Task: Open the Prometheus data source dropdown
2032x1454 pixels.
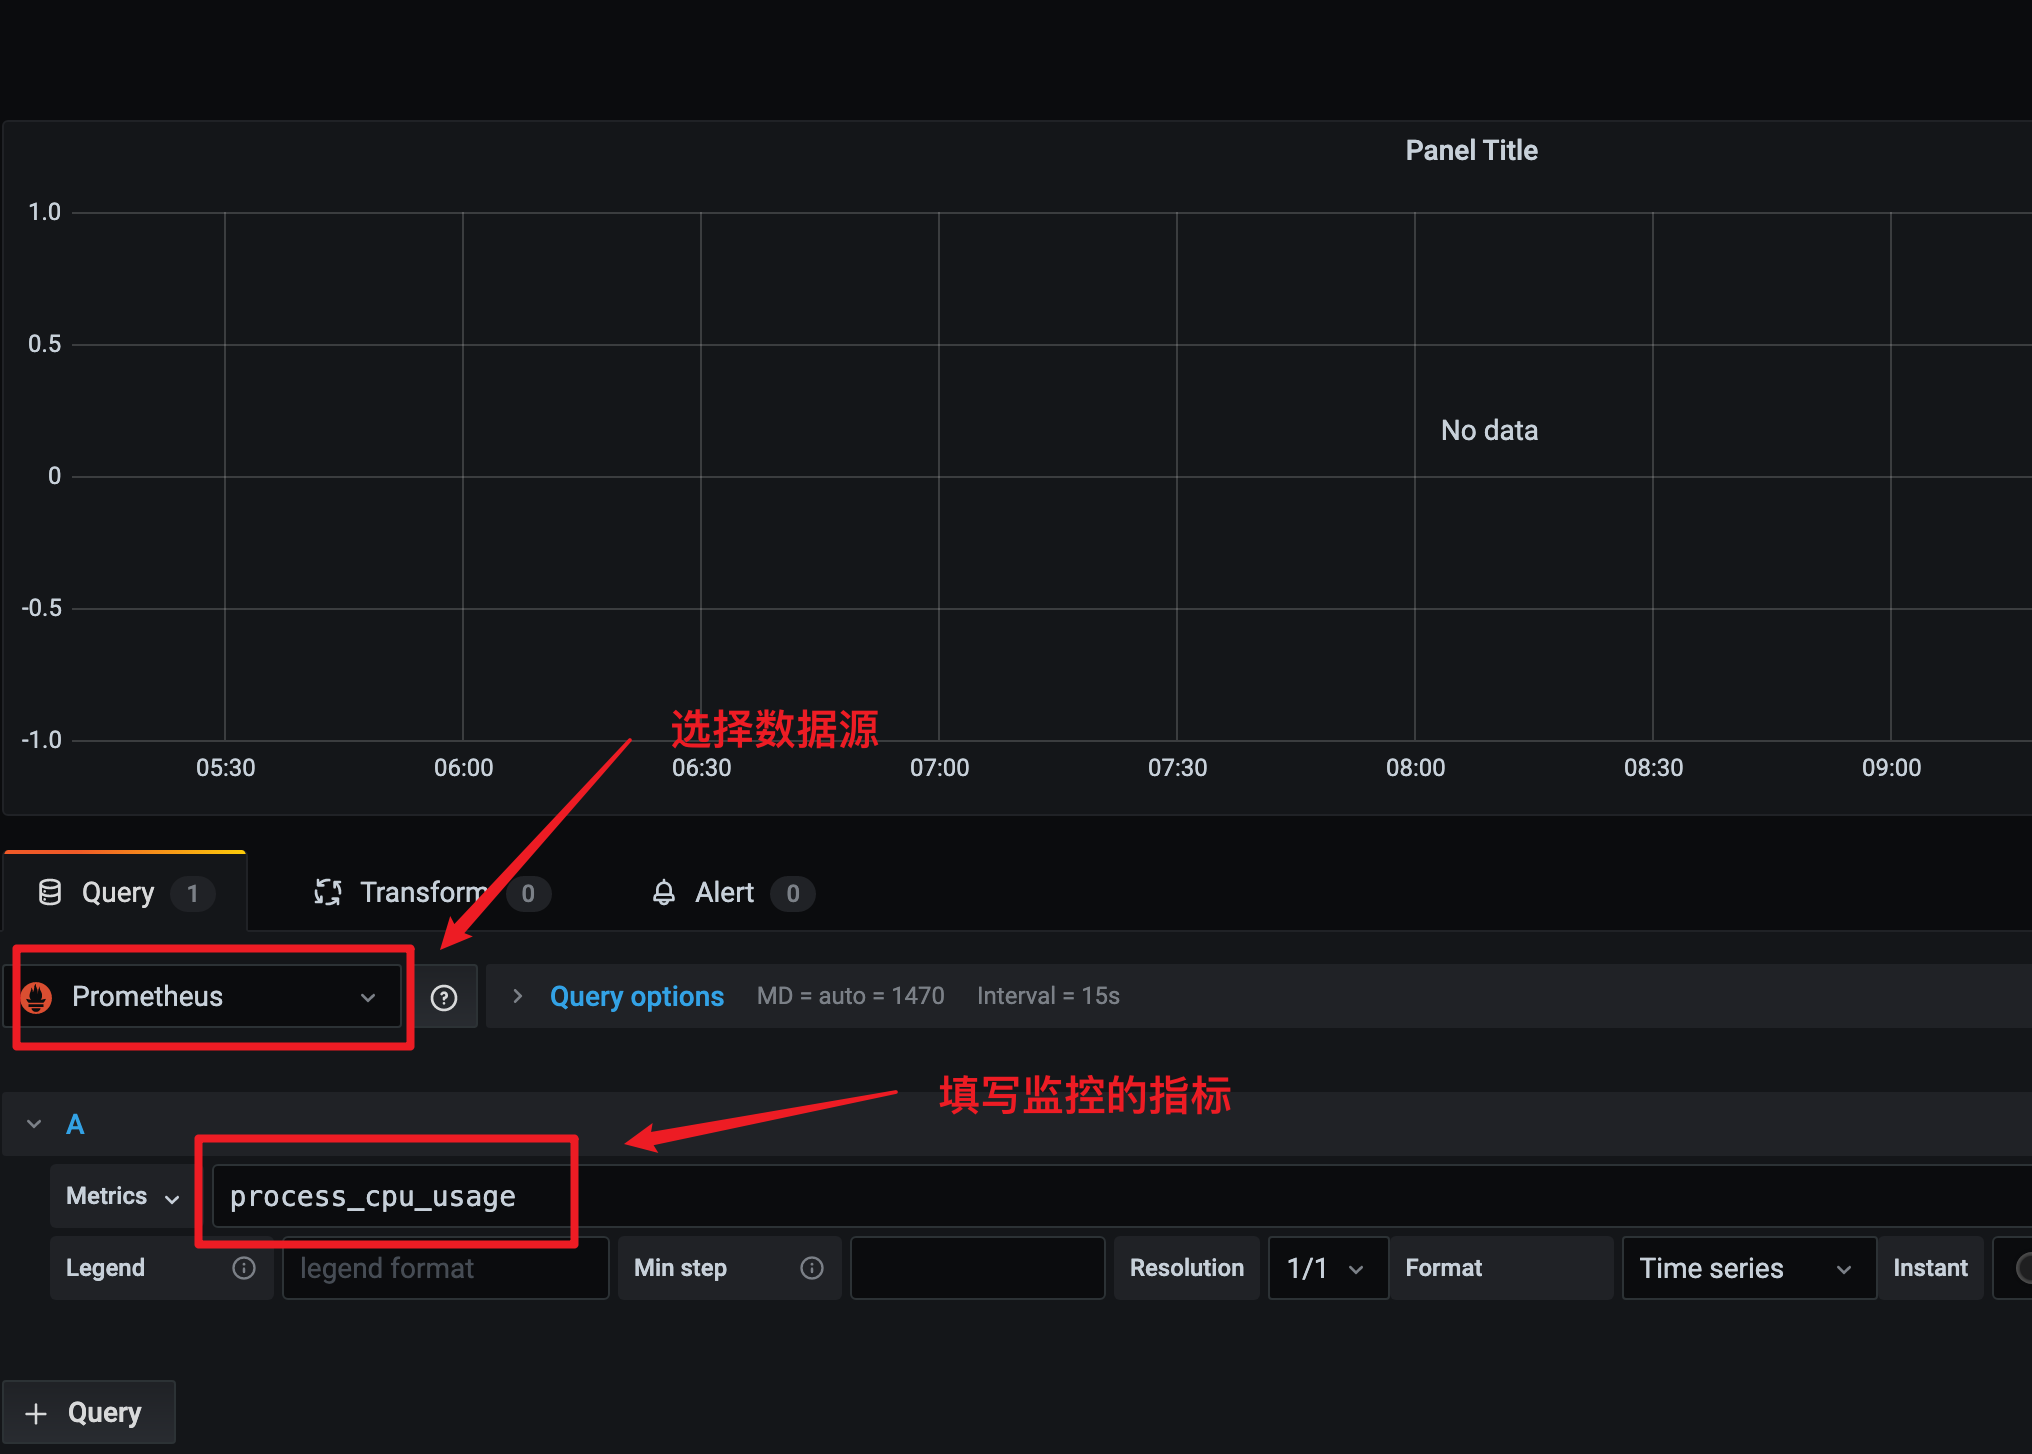Action: coord(212,997)
